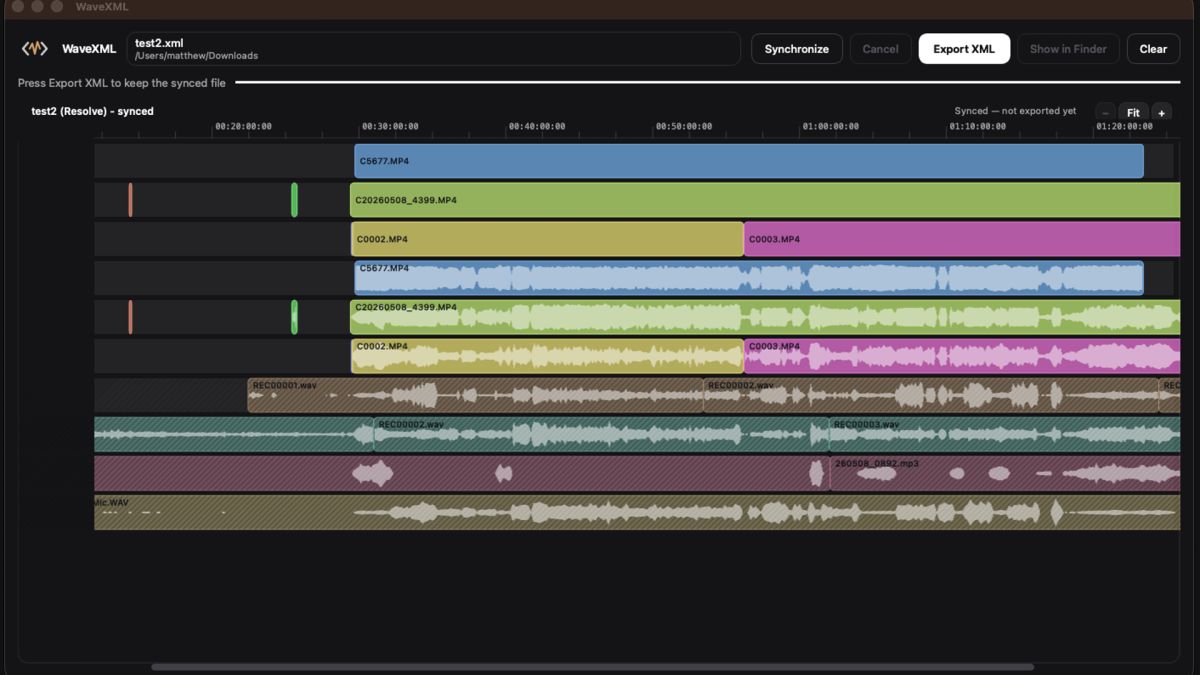Click the red marker on the audio waveform track

point(130,317)
